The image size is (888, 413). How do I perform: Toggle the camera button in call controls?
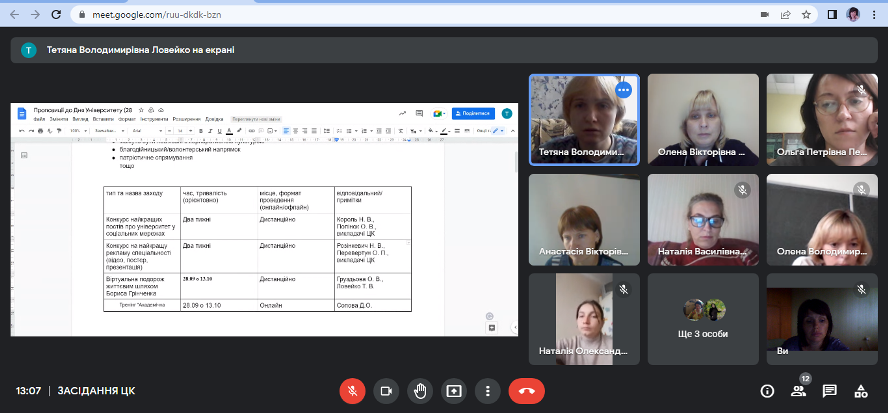[x=386, y=391]
